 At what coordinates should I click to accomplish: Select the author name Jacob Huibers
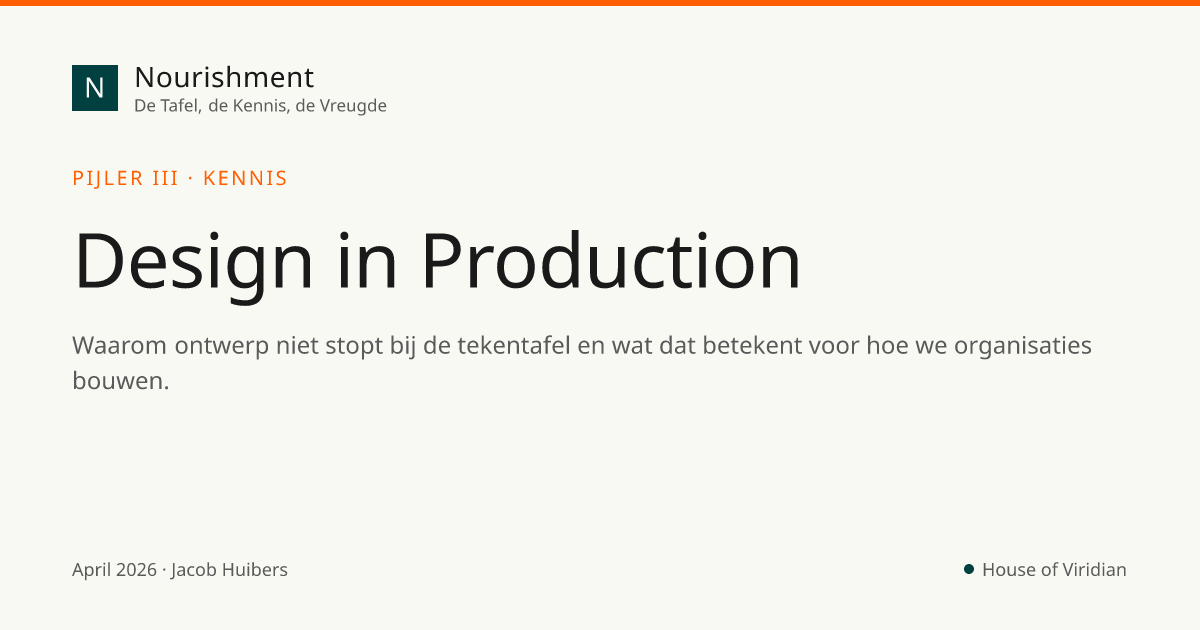pyautogui.click(x=229, y=570)
